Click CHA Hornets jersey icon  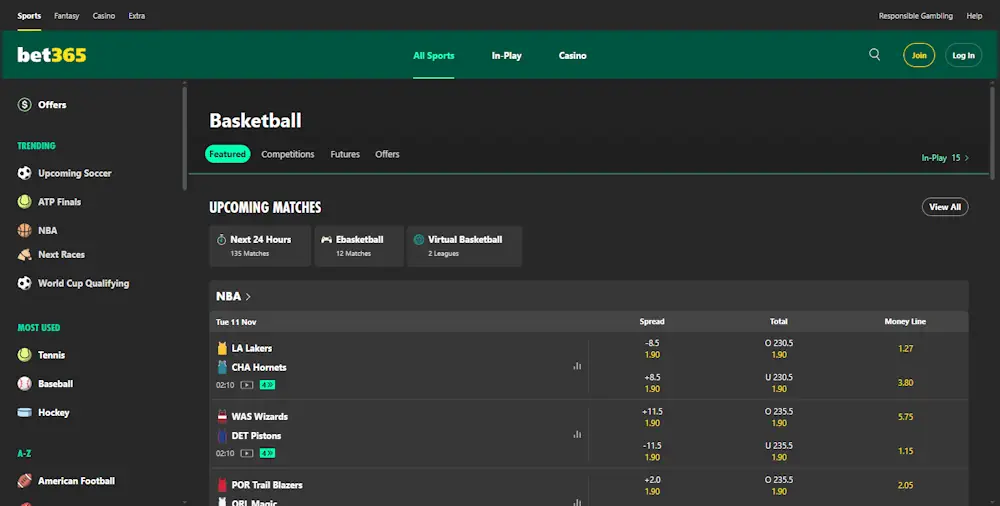pyautogui.click(x=222, y=367)
